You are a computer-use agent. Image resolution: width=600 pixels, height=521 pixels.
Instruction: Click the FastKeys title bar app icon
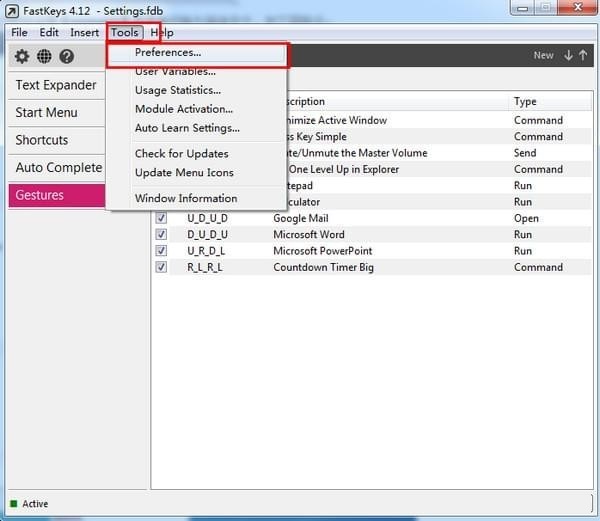[x=12, y=9]
